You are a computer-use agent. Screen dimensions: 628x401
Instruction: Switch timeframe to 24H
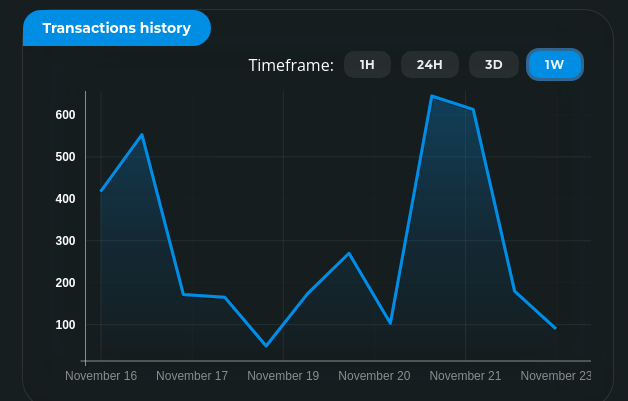430,64
